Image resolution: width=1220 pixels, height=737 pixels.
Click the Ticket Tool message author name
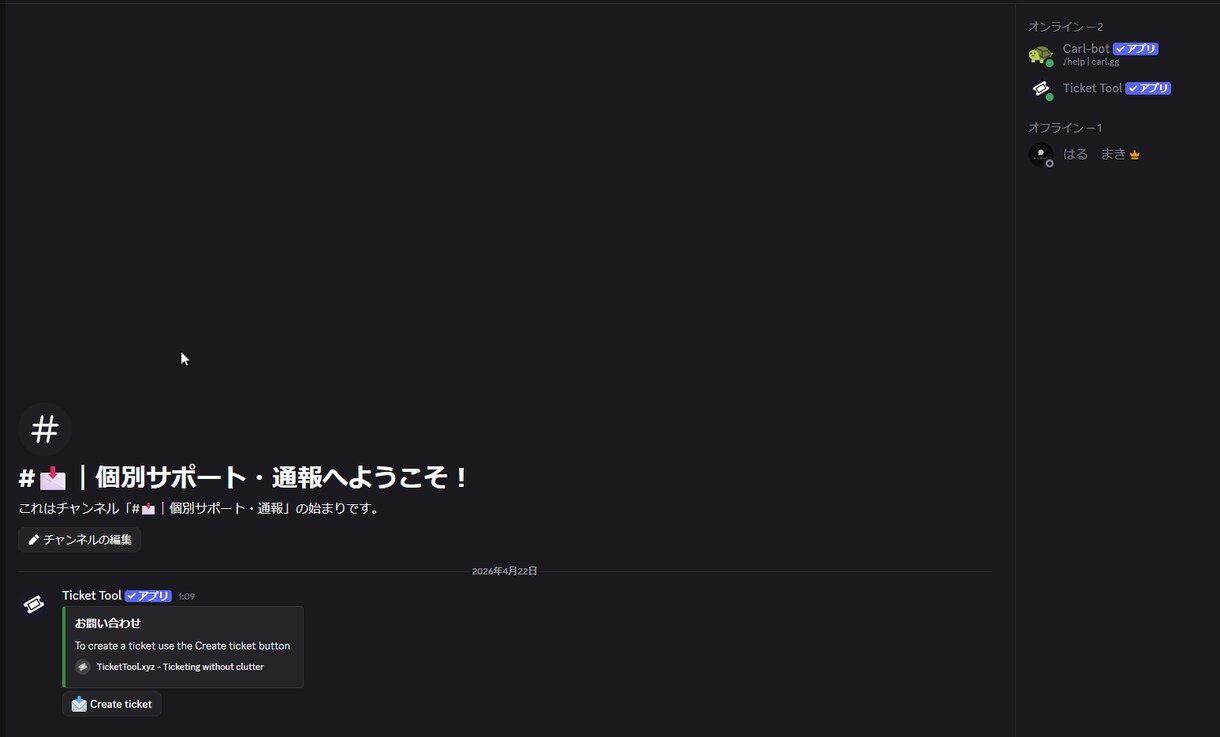coord(91,596)
